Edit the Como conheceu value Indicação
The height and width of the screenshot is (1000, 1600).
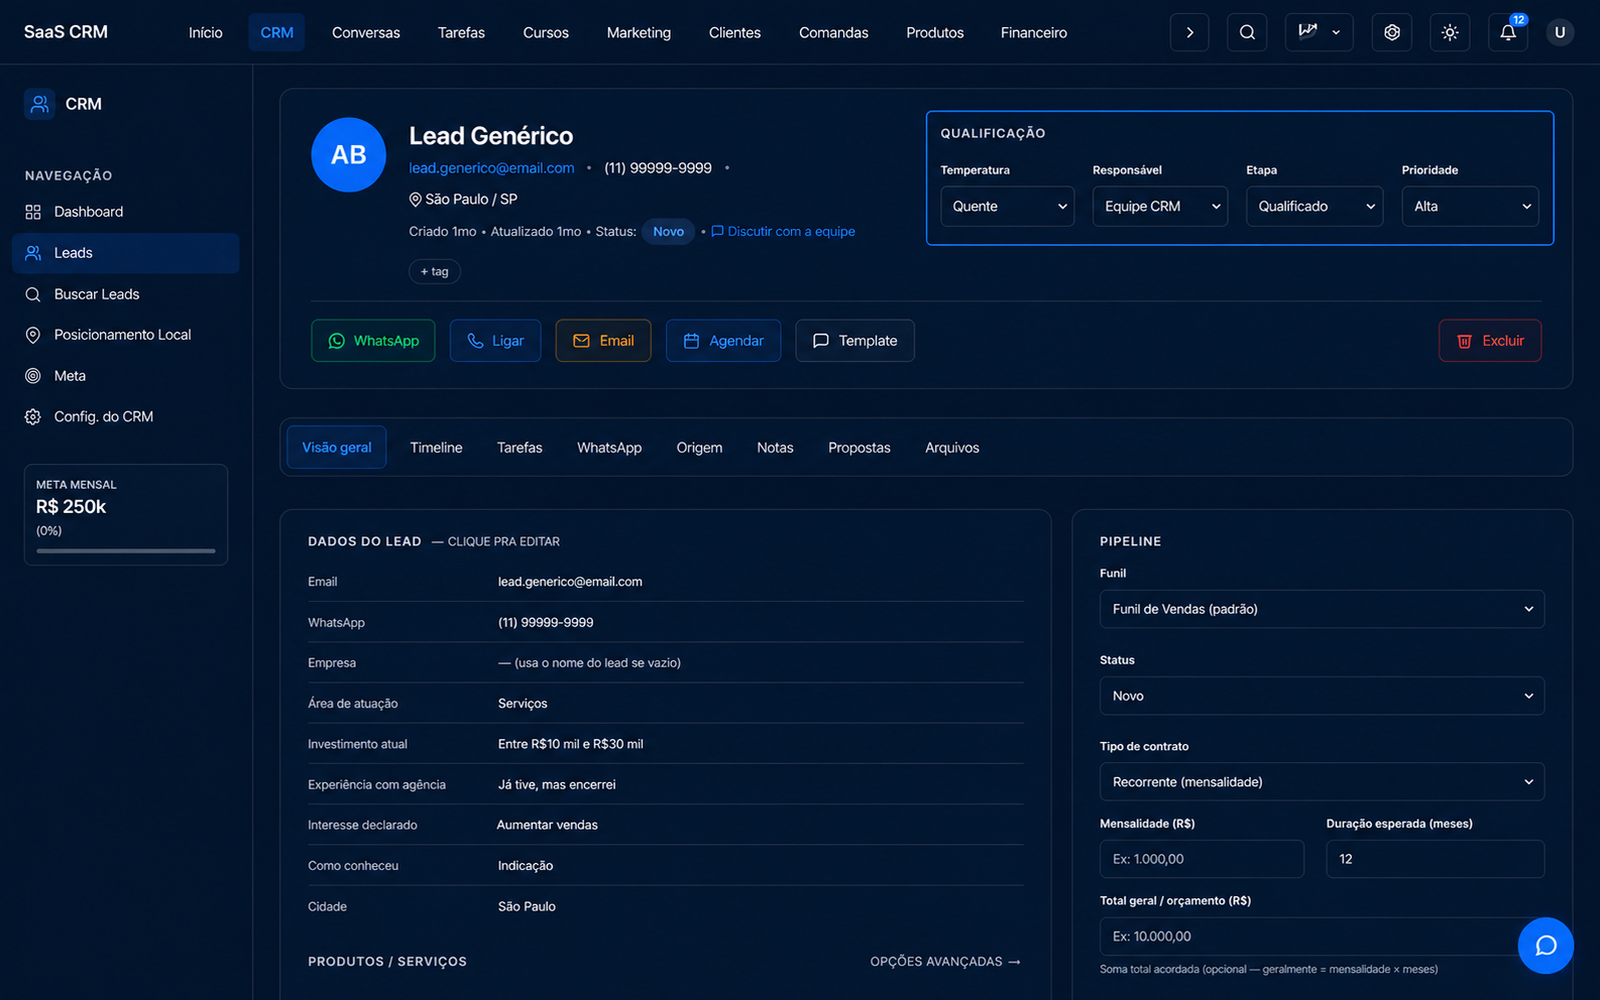tap(526, 866)
